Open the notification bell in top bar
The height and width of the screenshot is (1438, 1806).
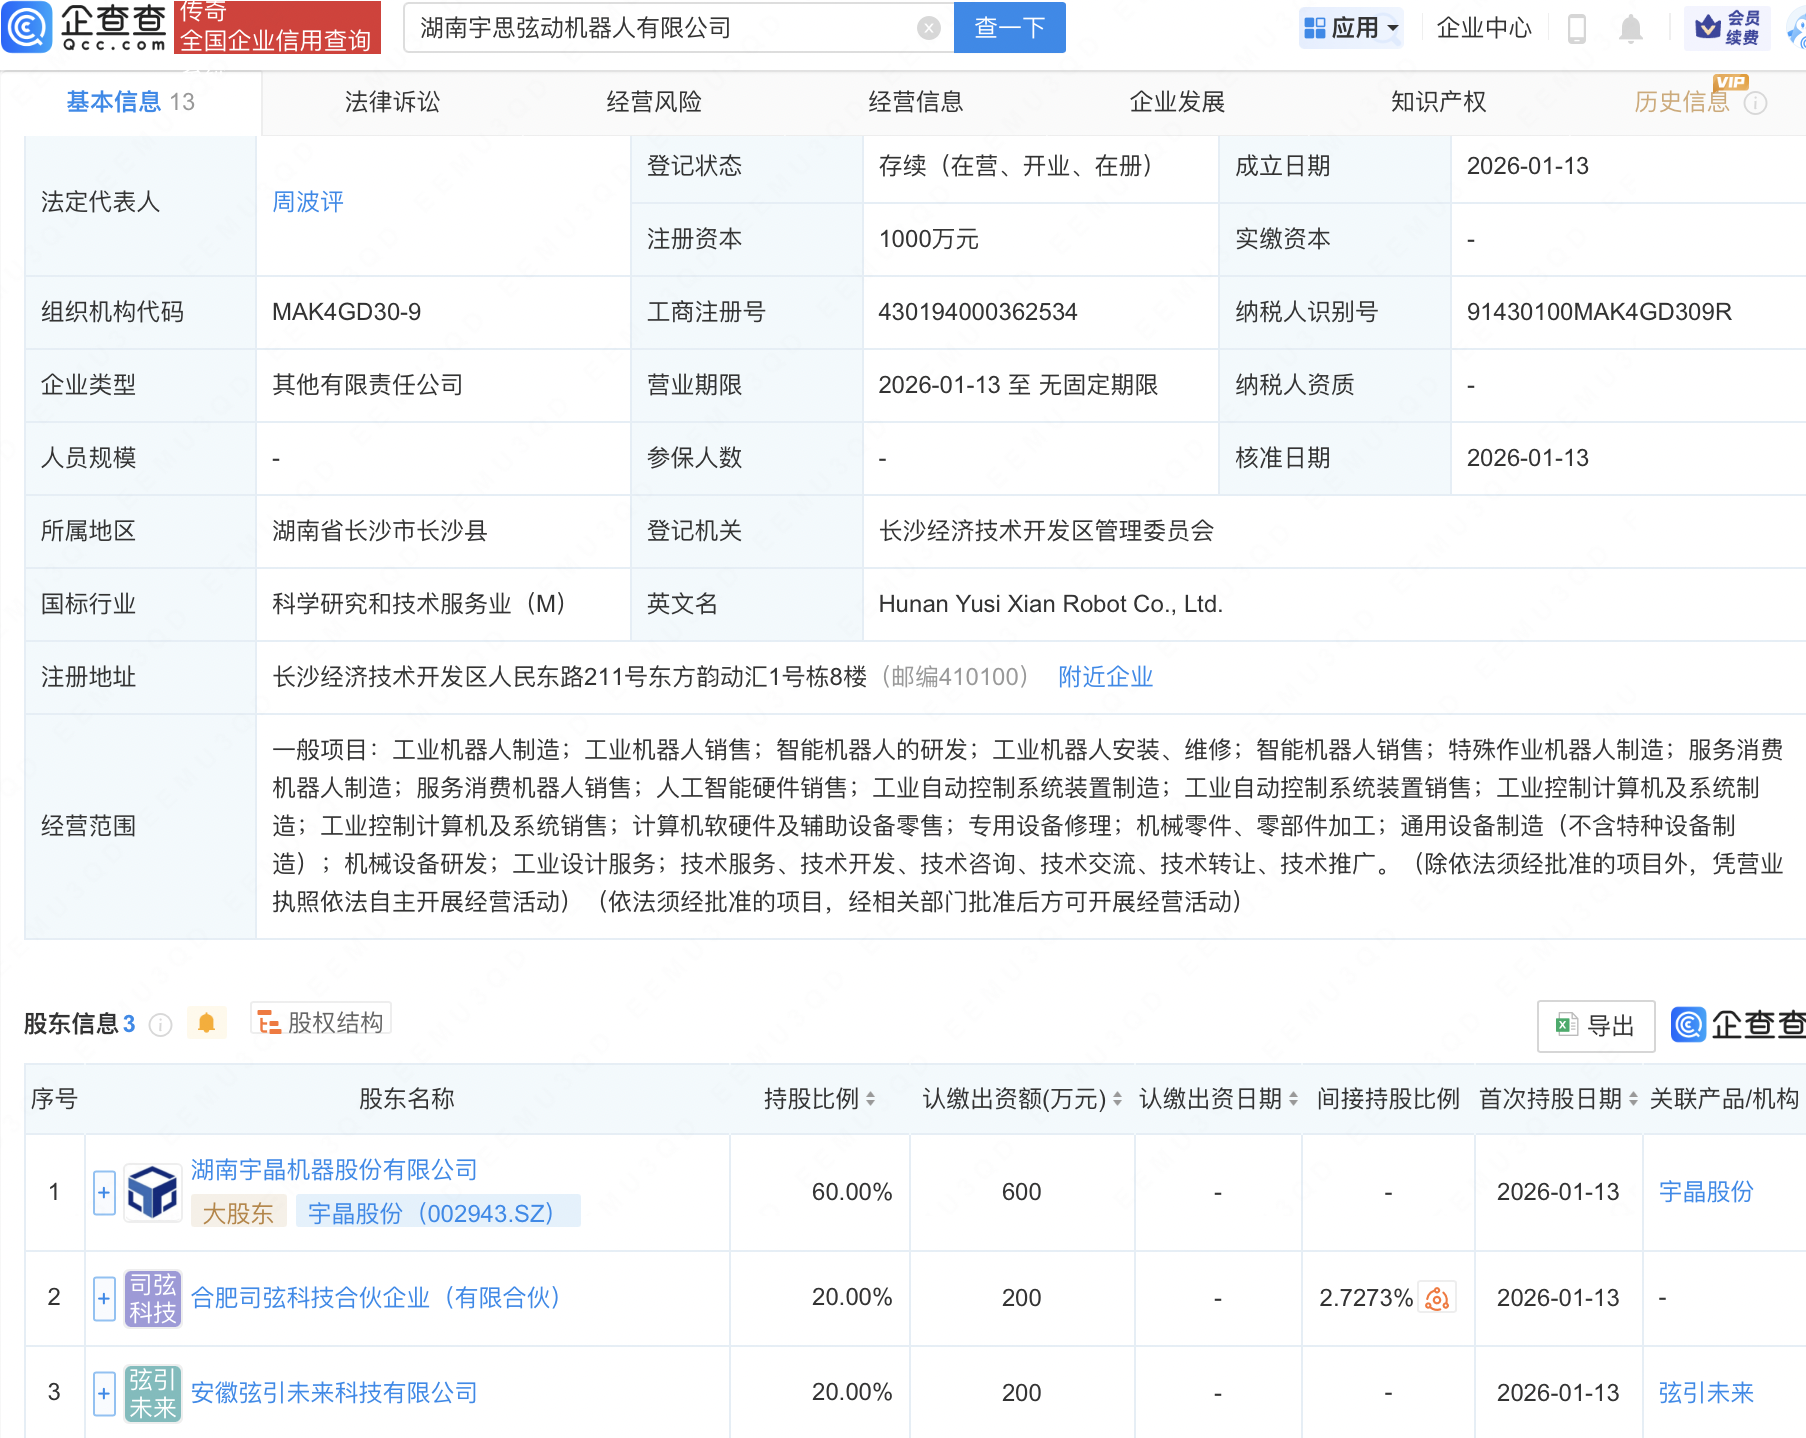pos(1629,27)
